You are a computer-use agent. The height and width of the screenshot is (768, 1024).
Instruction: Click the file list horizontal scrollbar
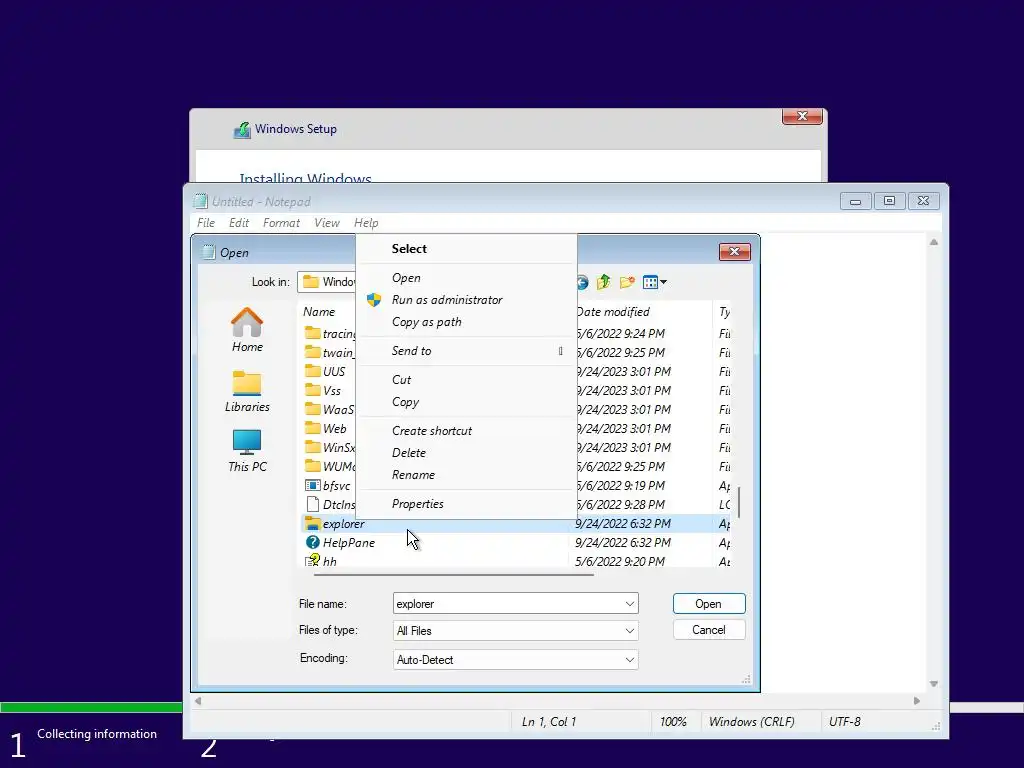[453, 575]
